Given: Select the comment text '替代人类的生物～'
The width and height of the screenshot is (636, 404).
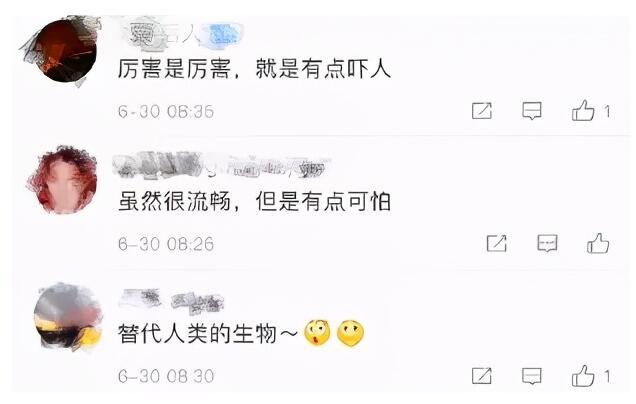Looking at the screenshot, I should pyautogui.click(x=208, y=334).
